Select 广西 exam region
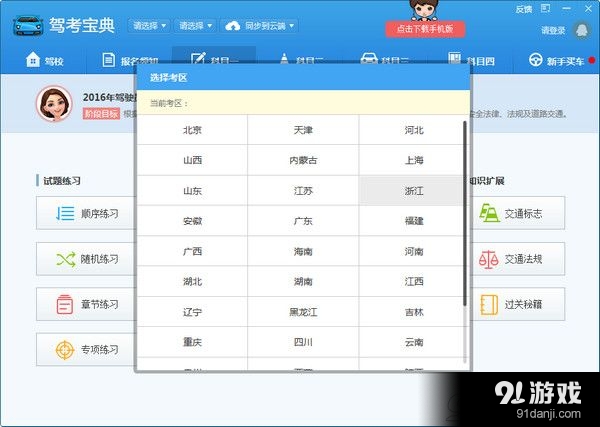 coord(192,251)
